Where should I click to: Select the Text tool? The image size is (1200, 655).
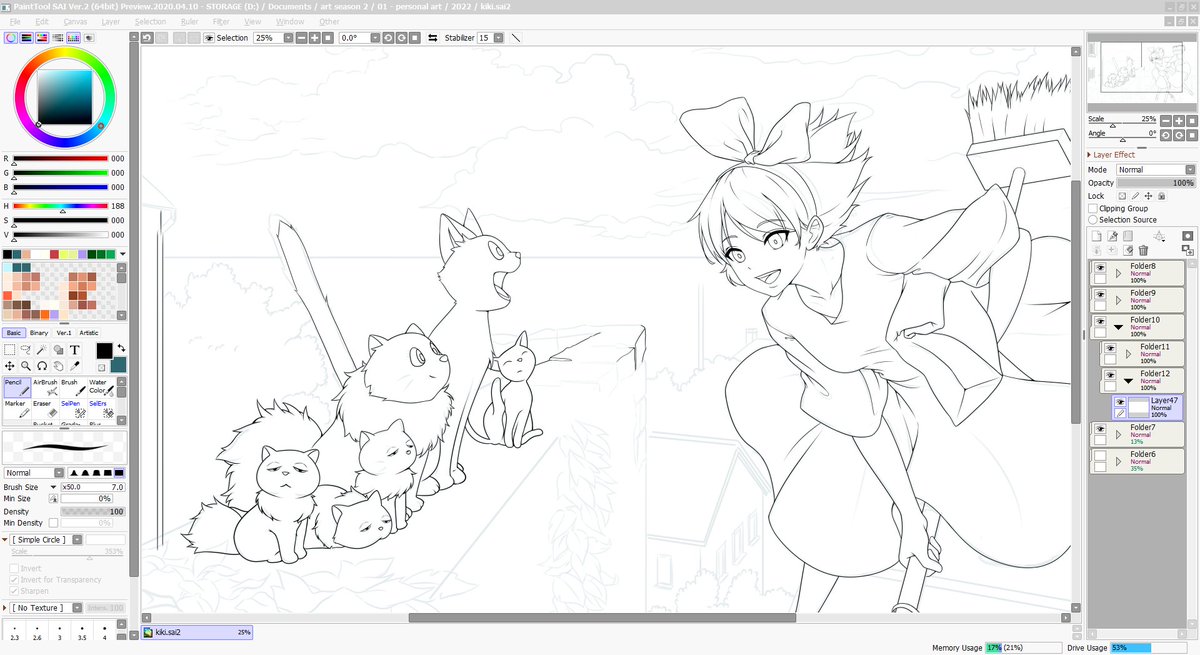pos(75,350)
